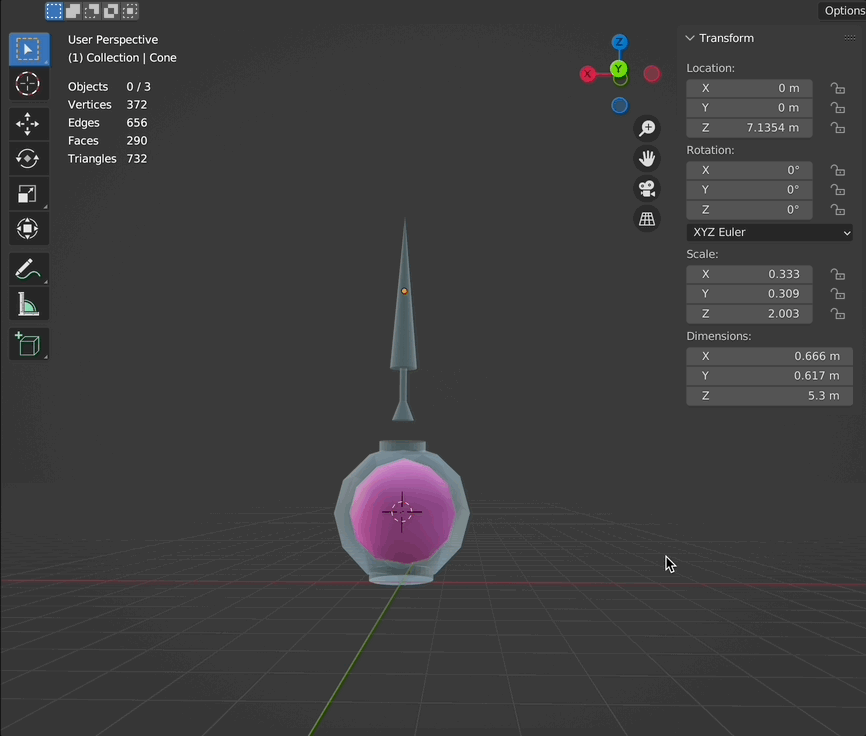Lock Scale Y value
Screen dimensions: 866x736
838,294
